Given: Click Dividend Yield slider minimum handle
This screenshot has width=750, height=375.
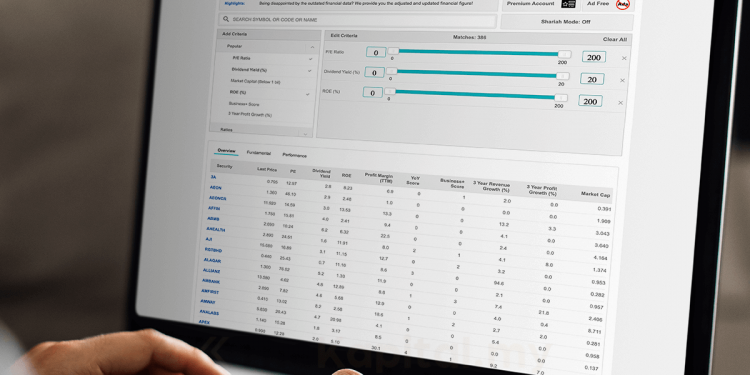Looking at the screenshot, I should 392,71.
